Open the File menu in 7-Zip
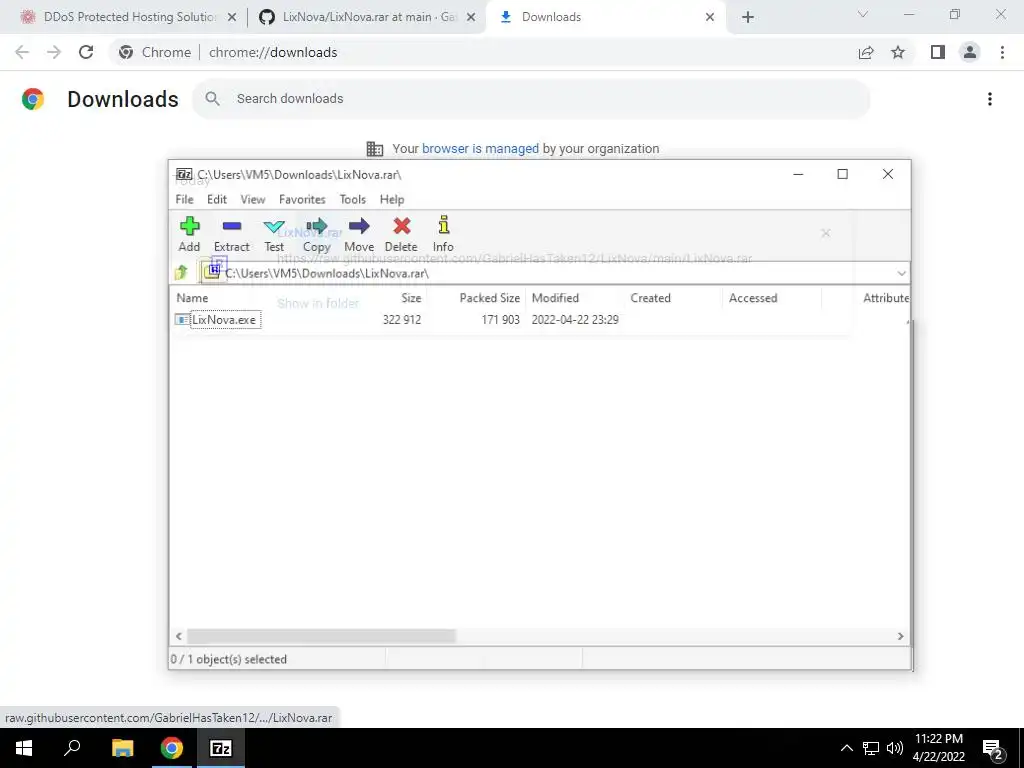Viewport: 1024px width, 768px height. [x=184, y=200]
